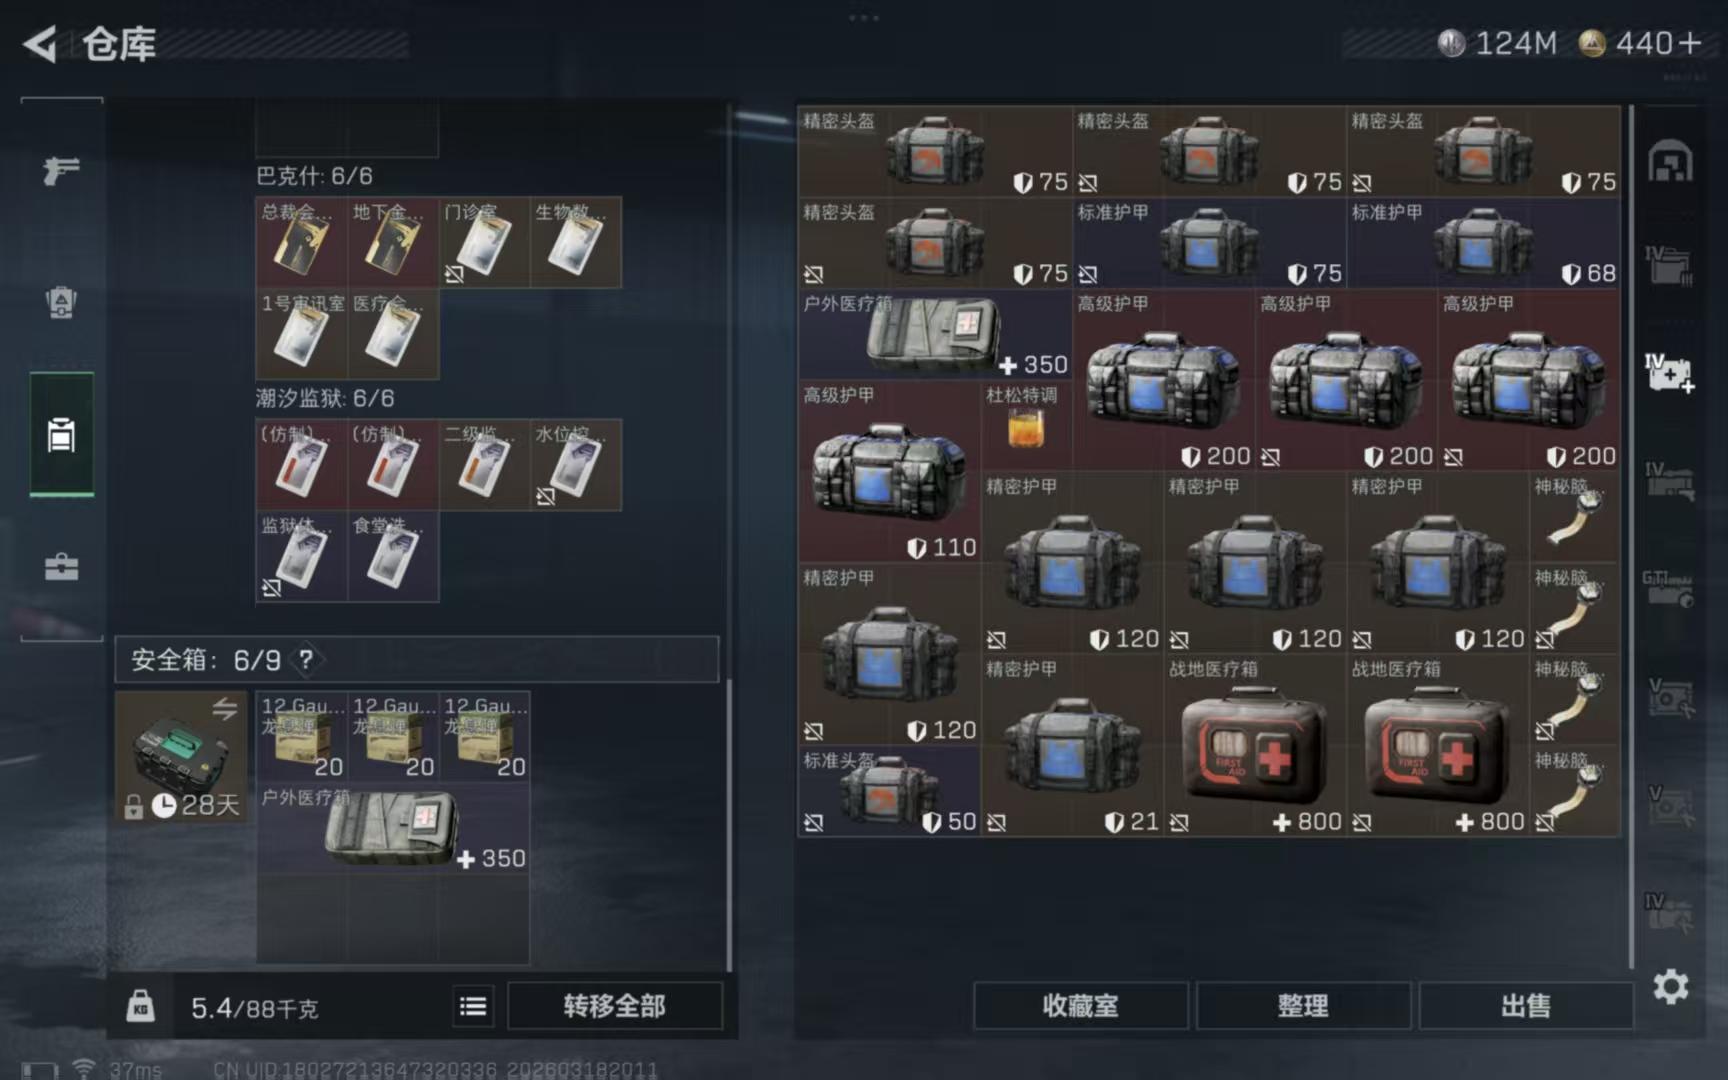Screen dimensions: 1728x1080
Task: Tap the battery icon in status bar
Action: 40,1070
